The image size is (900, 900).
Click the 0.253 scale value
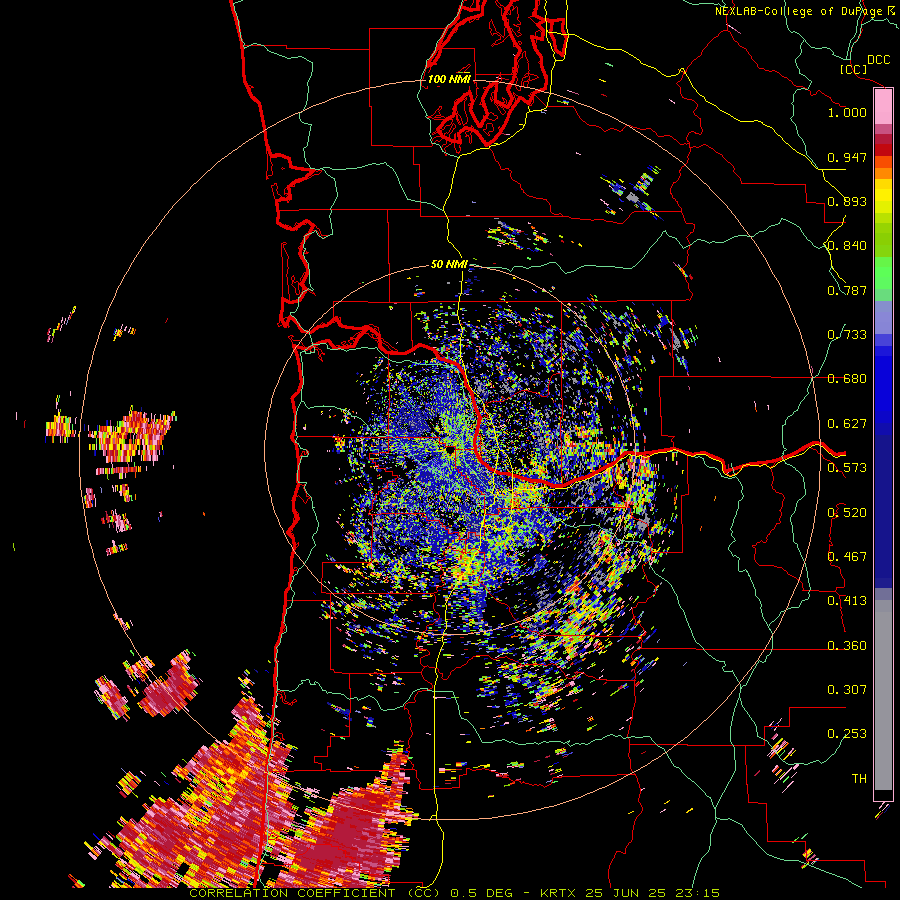(847, 734)
